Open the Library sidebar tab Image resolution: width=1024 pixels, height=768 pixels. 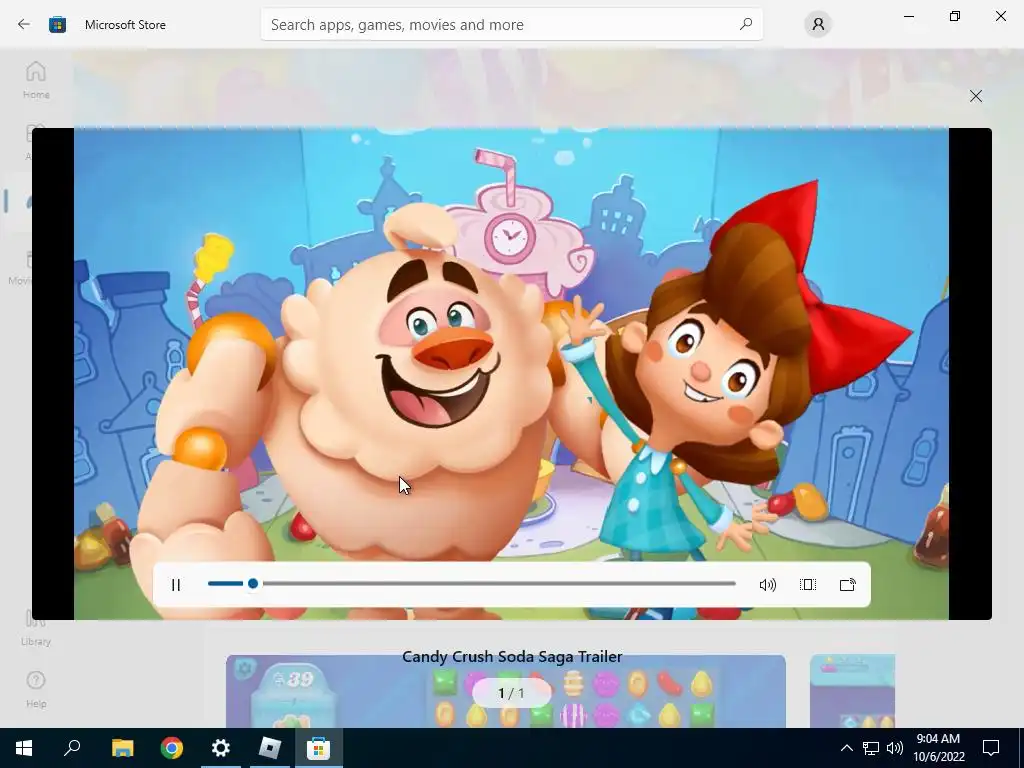[36, 628]
